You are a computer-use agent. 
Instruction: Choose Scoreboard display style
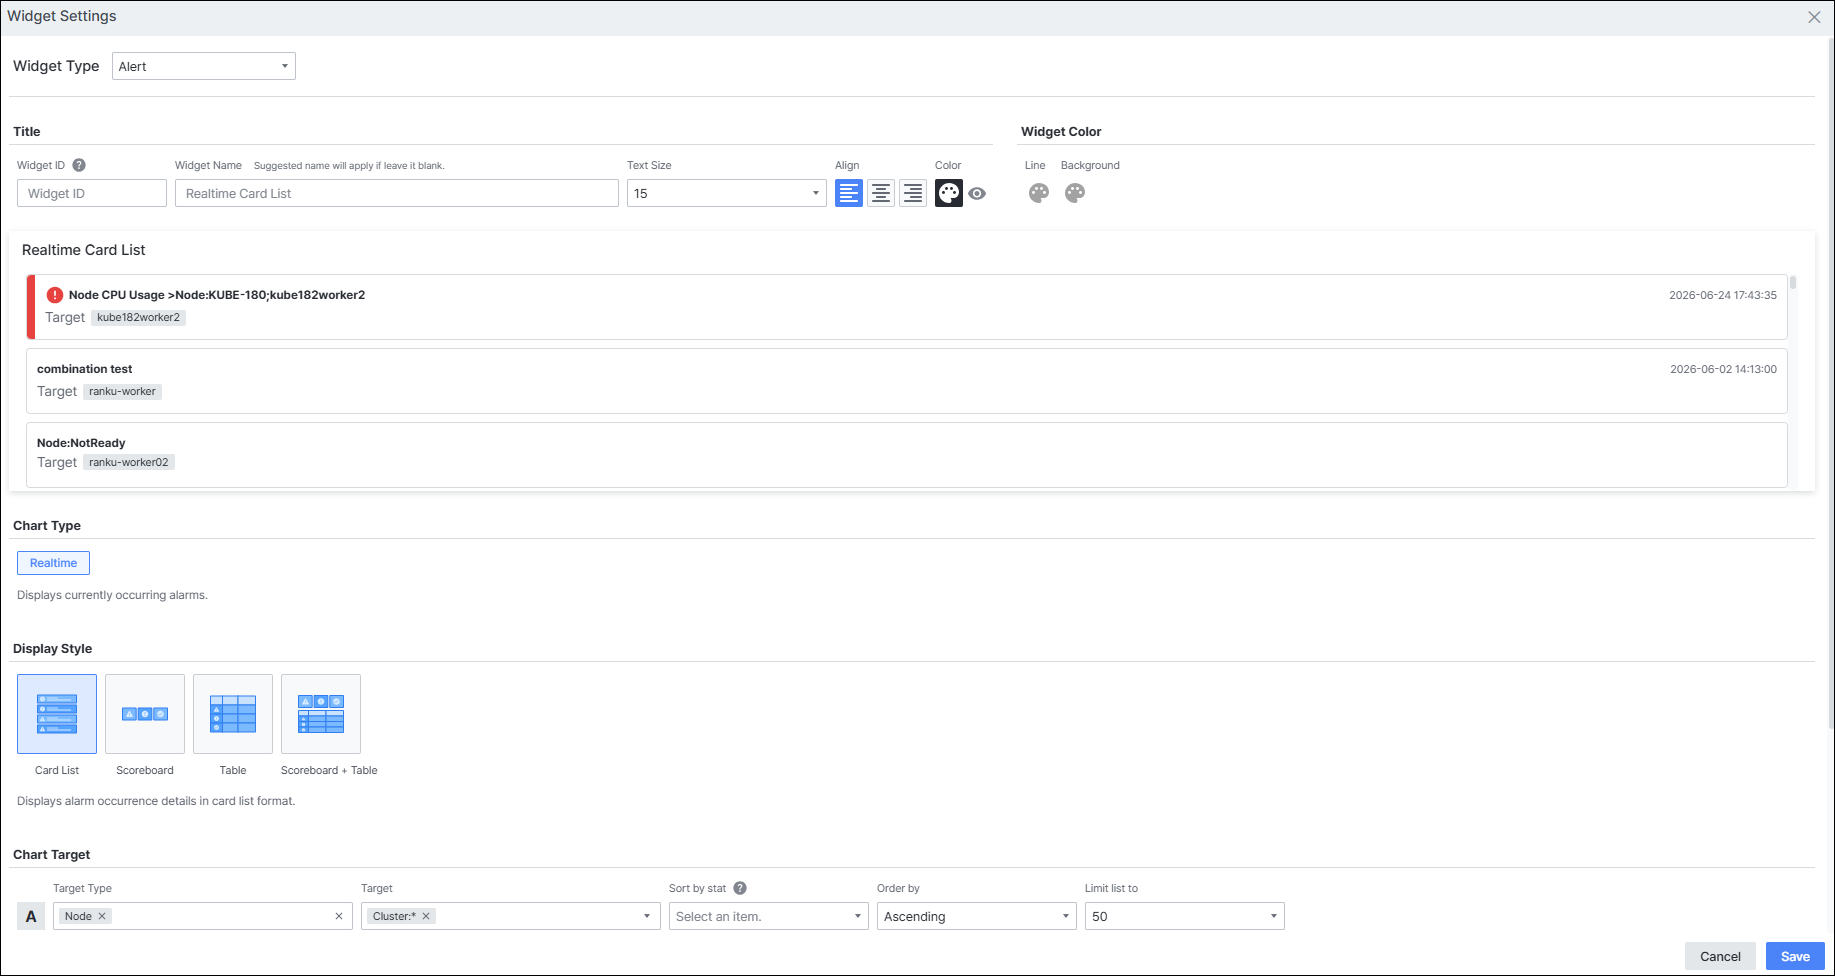(145, 714)
